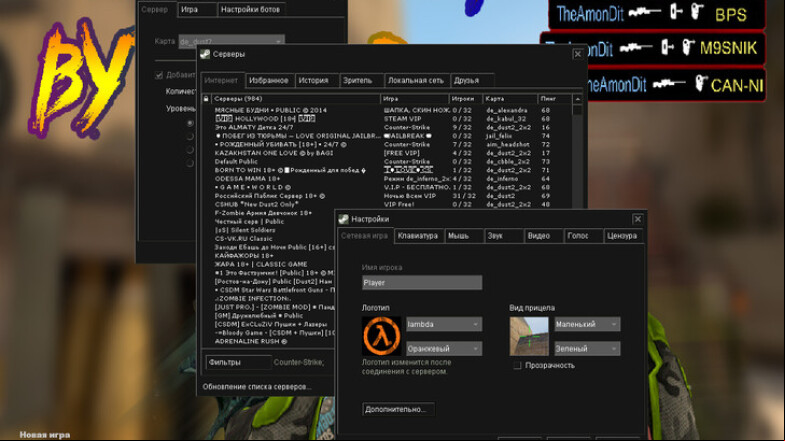Sort by the Игра column header
785x441 pixels.
tap(415, 99)
